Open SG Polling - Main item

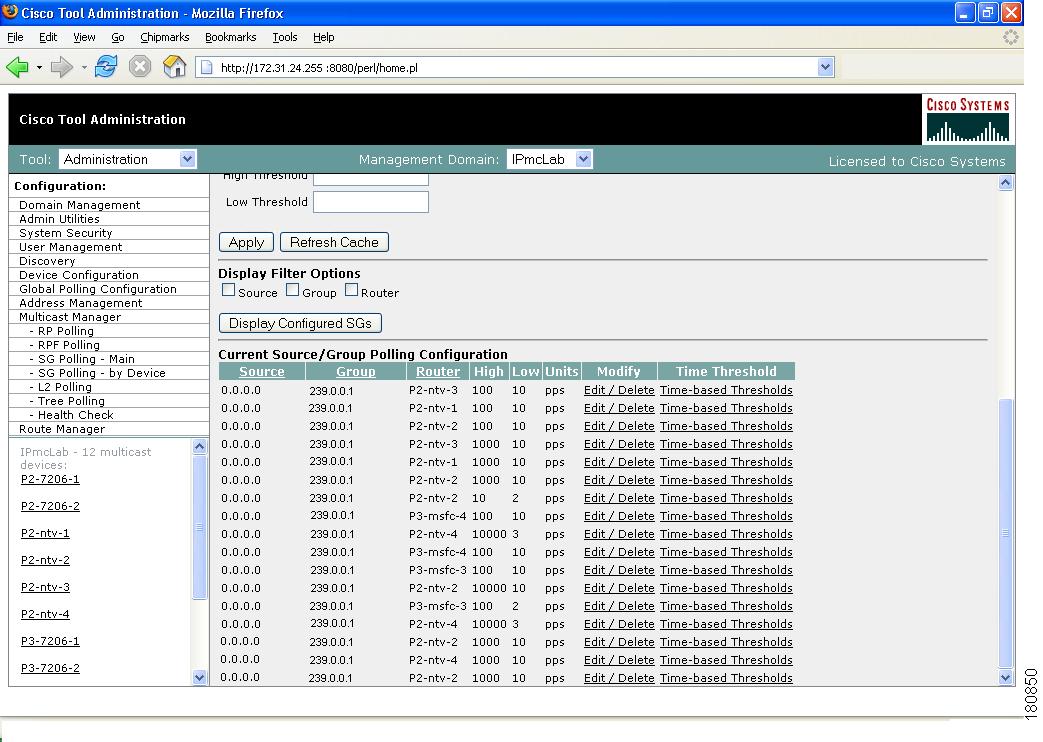point(86,359)
